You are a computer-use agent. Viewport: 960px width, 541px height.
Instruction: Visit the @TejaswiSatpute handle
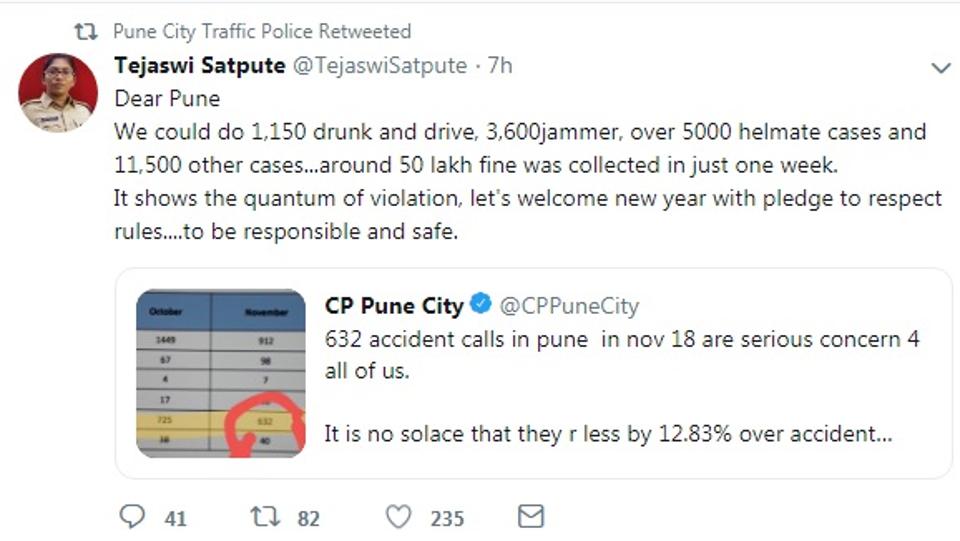(x=379, y=66)
